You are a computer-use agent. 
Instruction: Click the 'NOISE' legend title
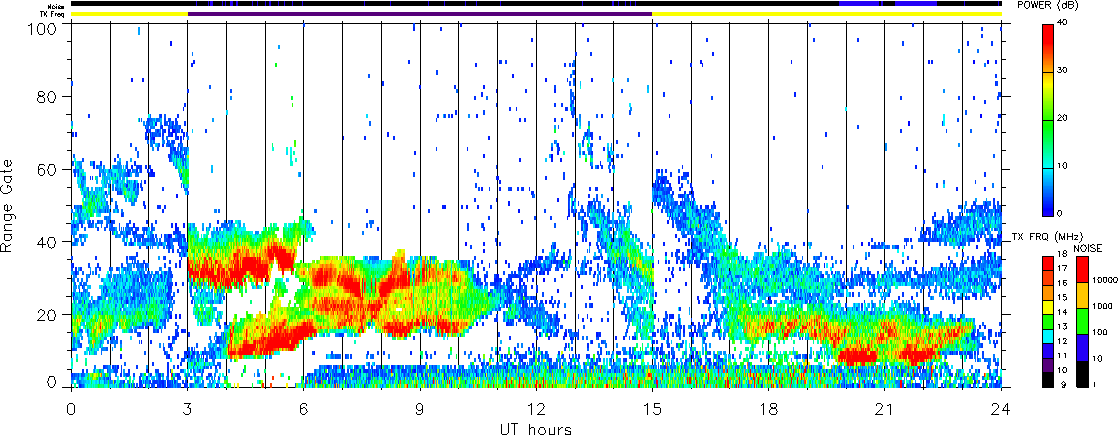1087,248
